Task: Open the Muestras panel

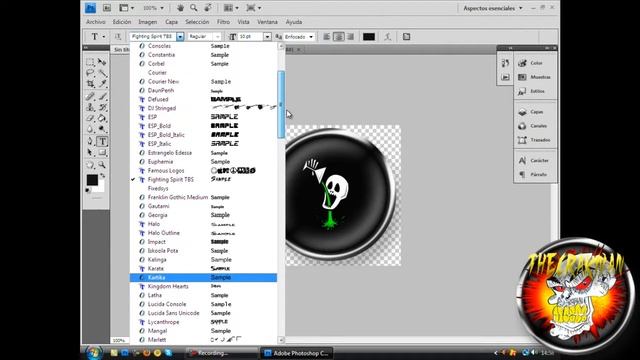Action: pos(535,77)
